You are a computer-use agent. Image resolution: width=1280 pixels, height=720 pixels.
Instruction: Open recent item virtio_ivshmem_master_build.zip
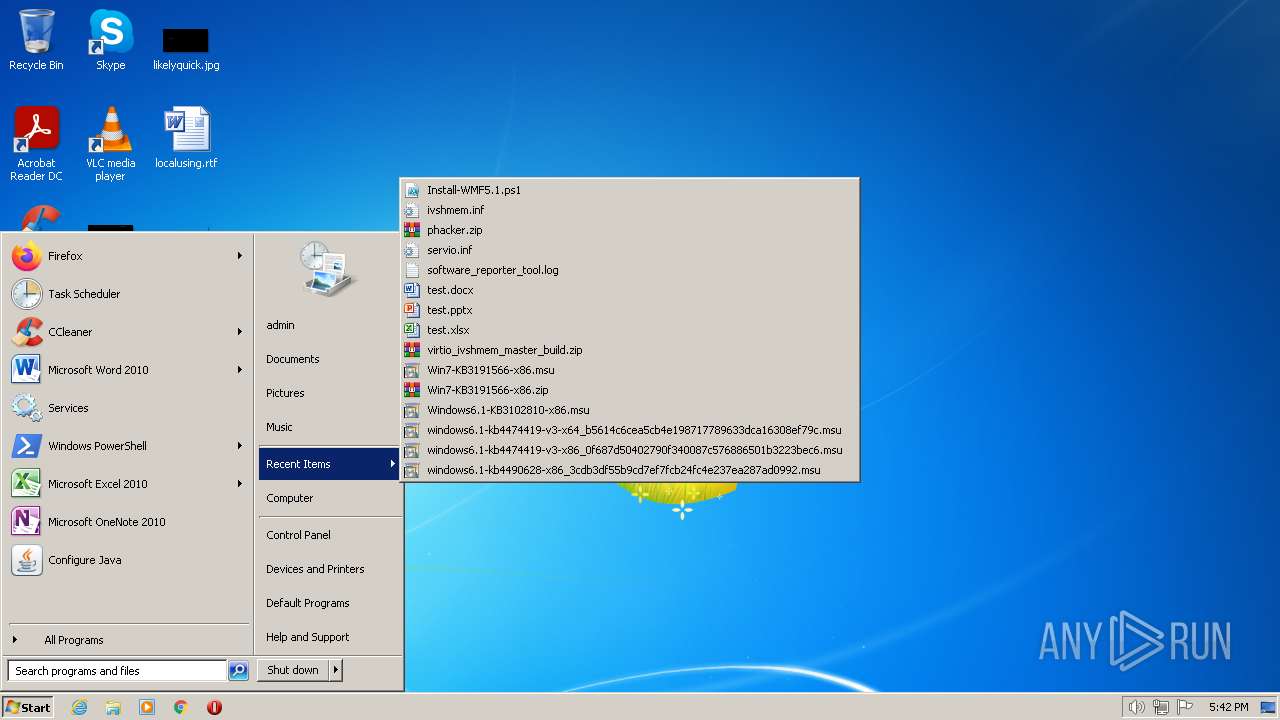(629, 350)
